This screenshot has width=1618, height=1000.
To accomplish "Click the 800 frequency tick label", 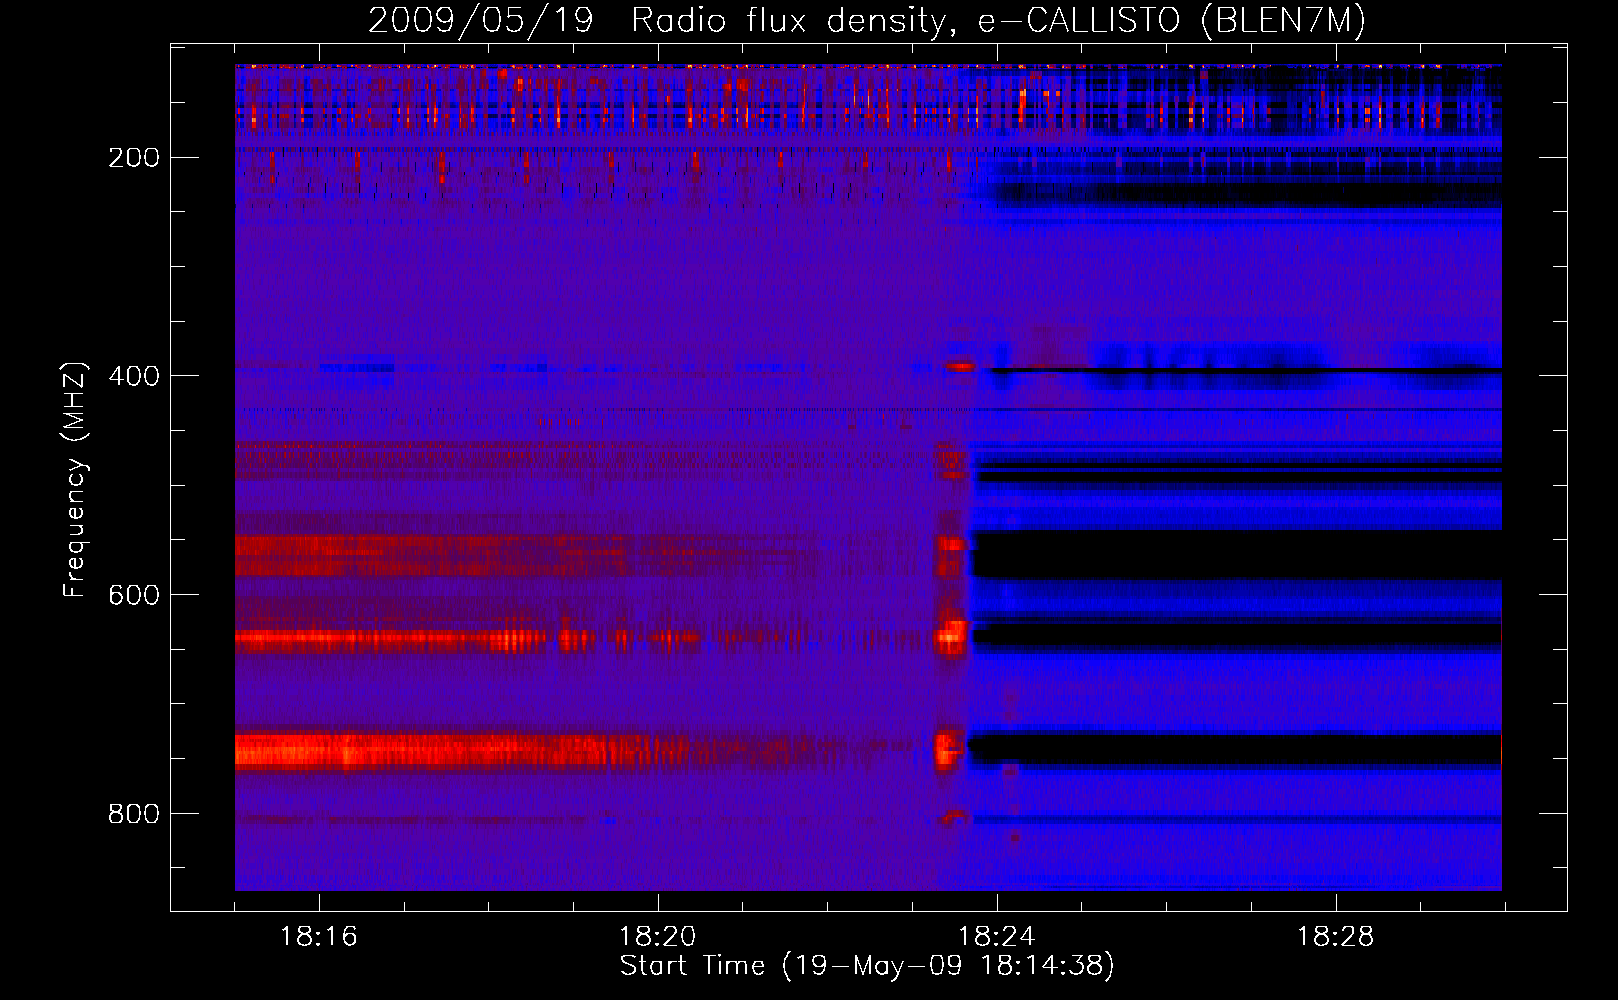I will [133, 814].
